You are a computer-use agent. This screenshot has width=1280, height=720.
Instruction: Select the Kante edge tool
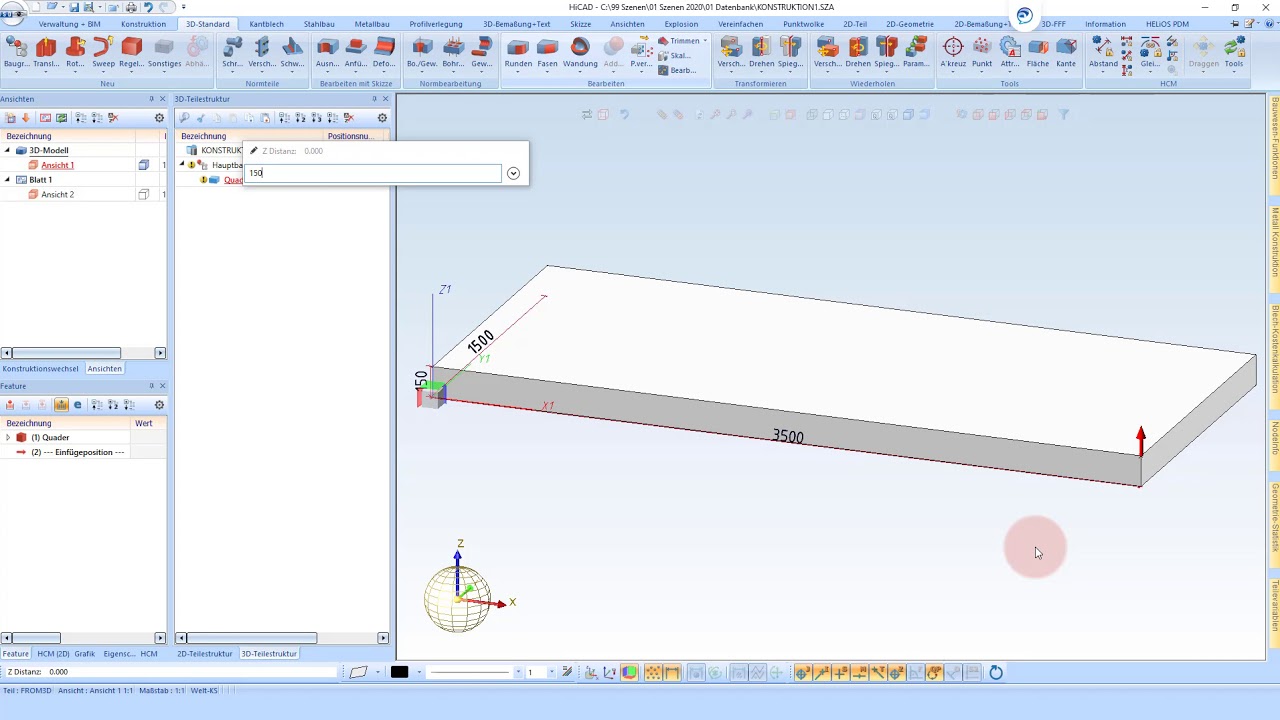pyautogui.click(x=1066, y=52)
